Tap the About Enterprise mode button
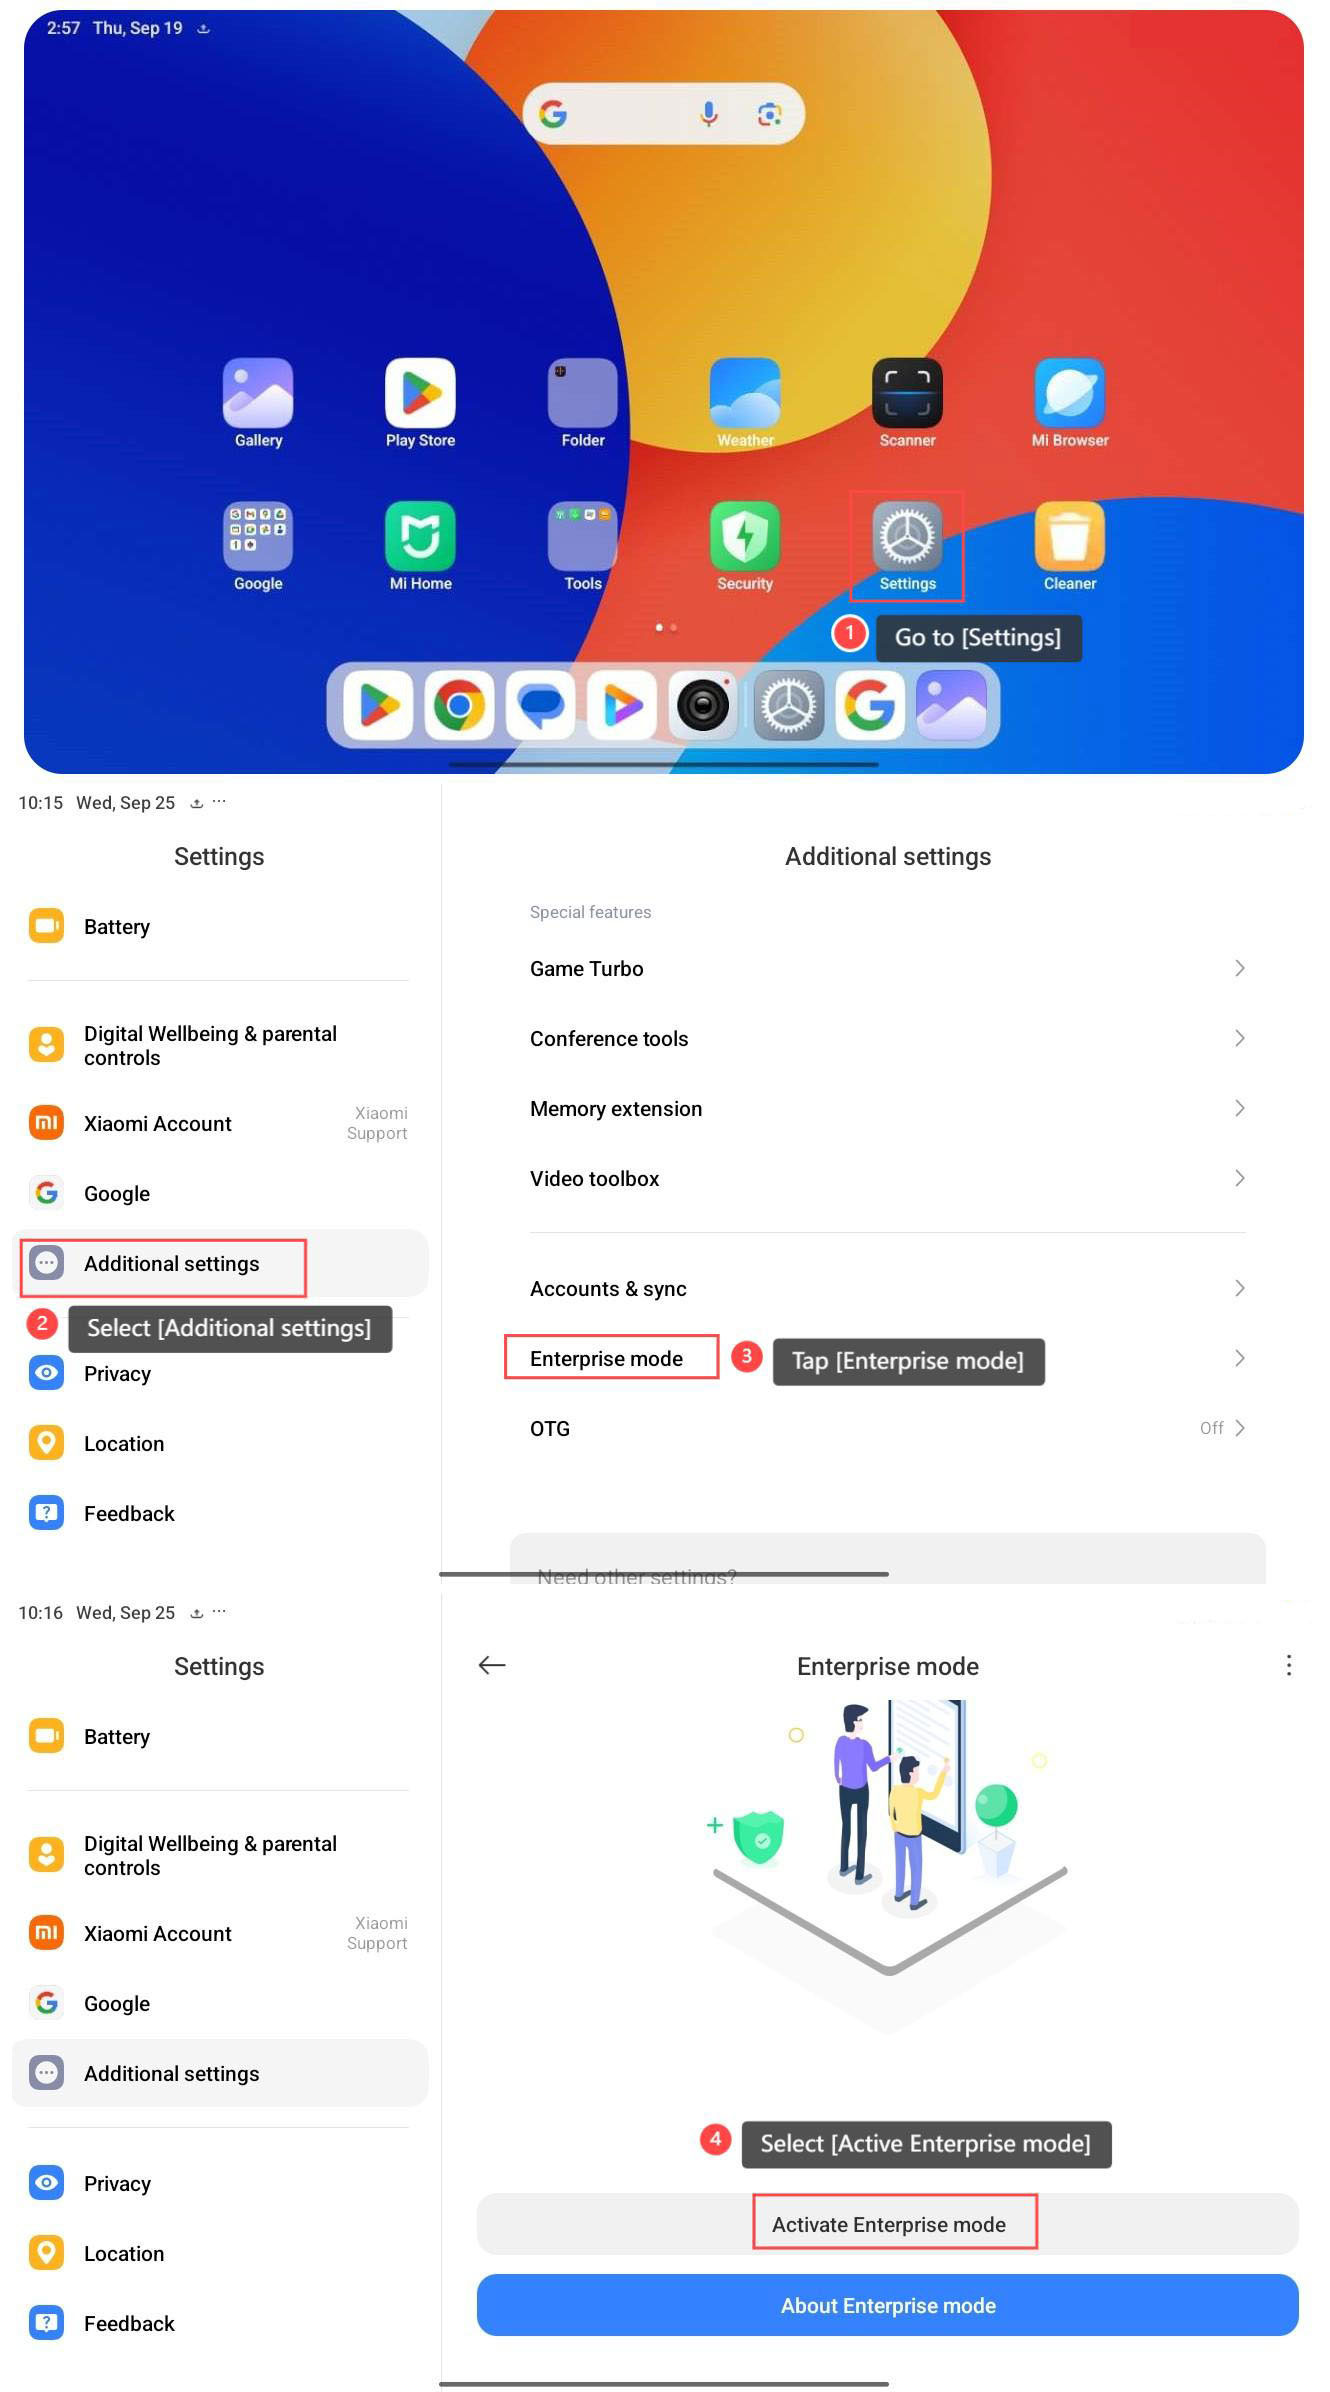This screenshot has height=2392, width=1330. pyautogui.click(x=887, y=2305)
